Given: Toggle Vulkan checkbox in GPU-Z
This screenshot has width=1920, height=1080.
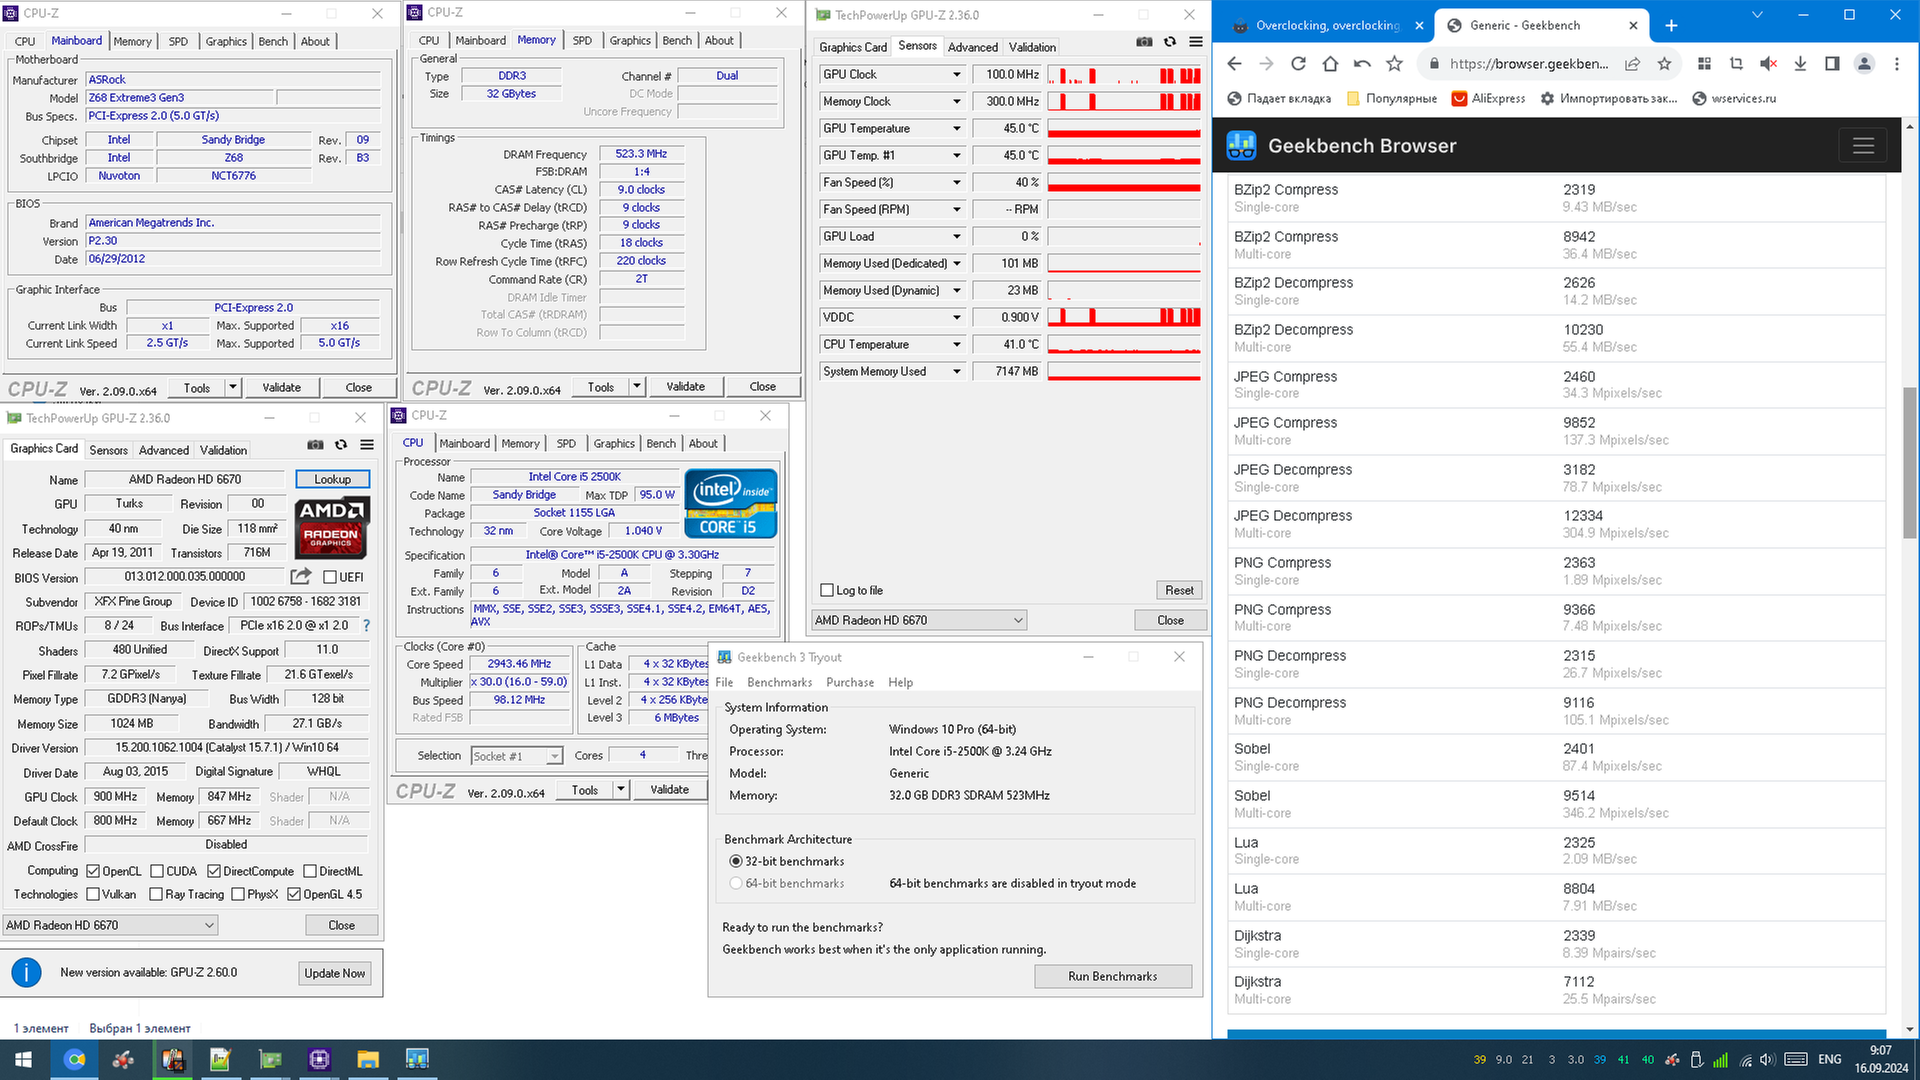Looking at the screenshot, I should coord(93,894).
